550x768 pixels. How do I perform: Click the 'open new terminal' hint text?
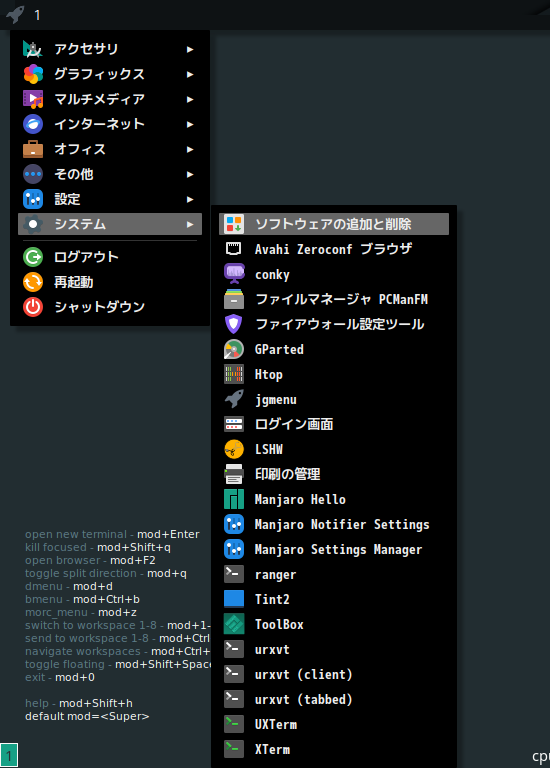pyautogui.click(x=76, y=534)
